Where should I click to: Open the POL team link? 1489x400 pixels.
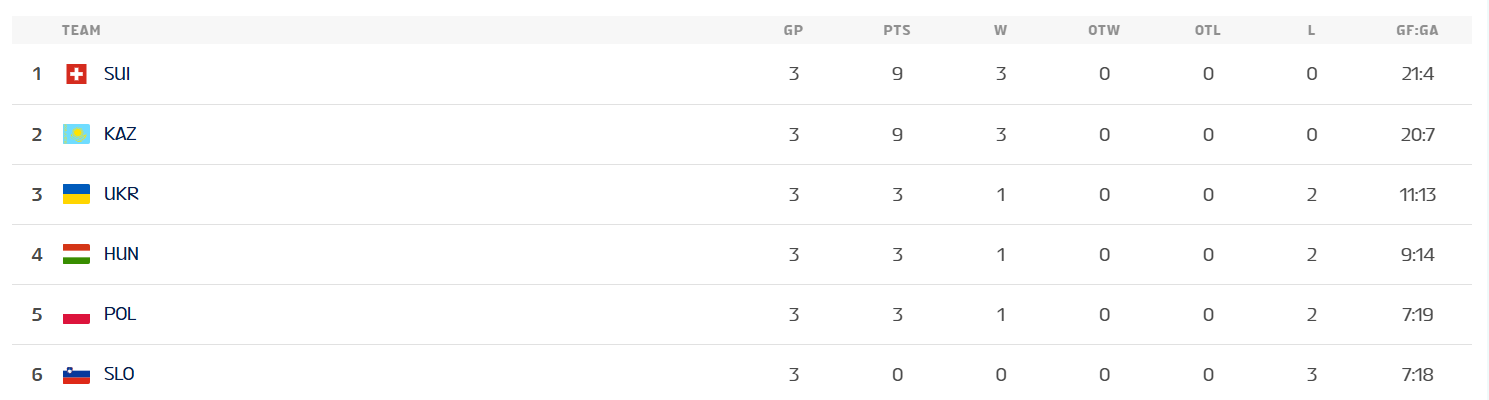pyautogui.click(x=120, y=314)
